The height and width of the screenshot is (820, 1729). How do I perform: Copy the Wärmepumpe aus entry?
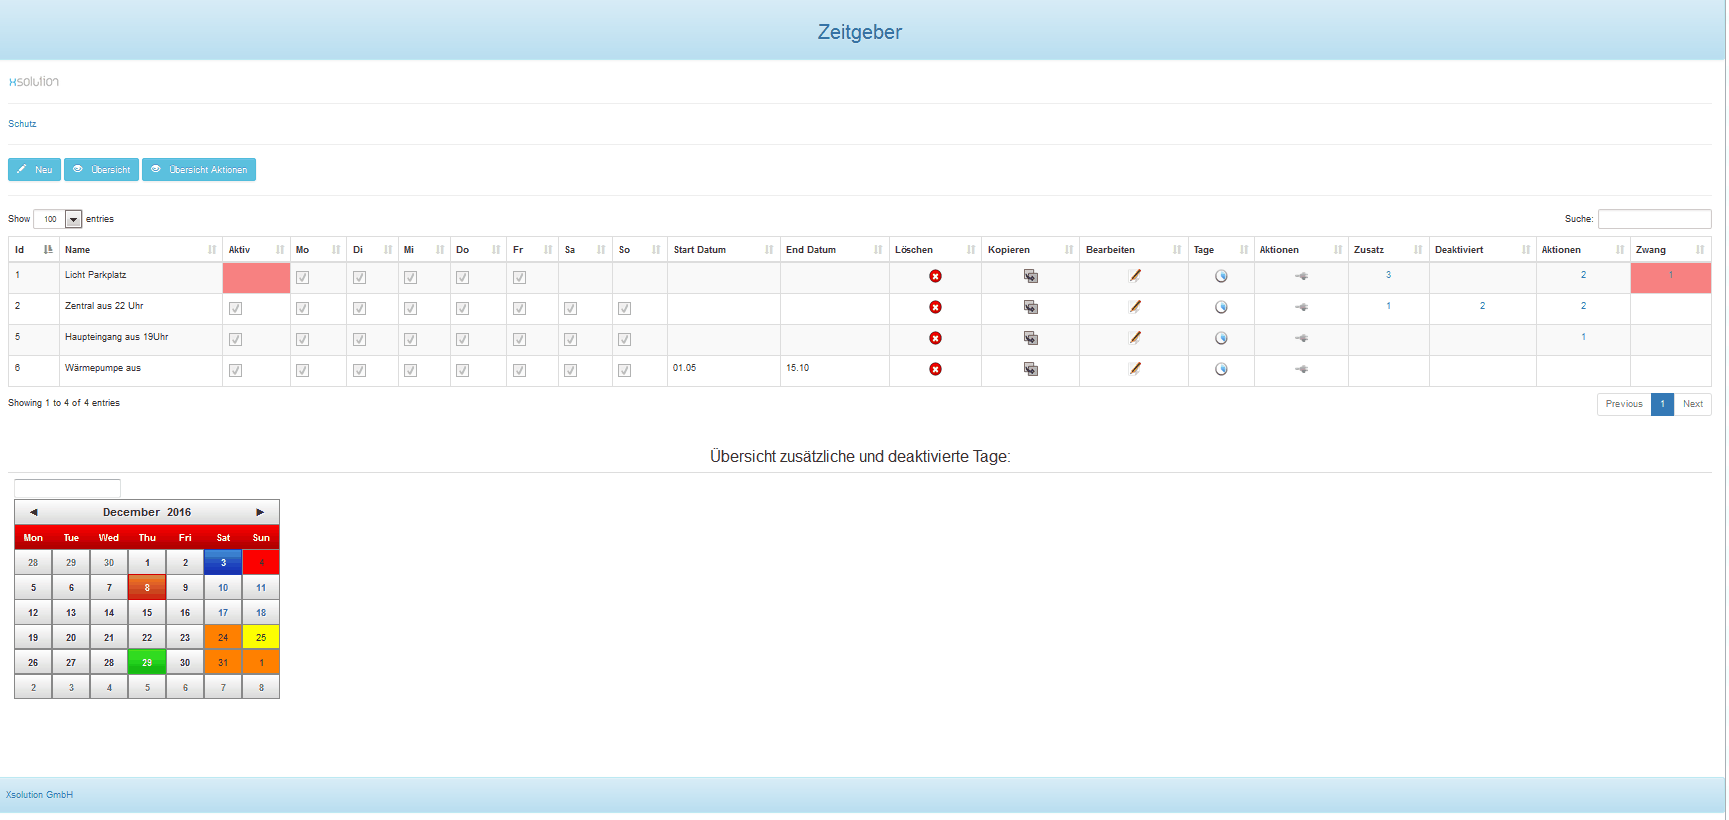(1030, 370)
